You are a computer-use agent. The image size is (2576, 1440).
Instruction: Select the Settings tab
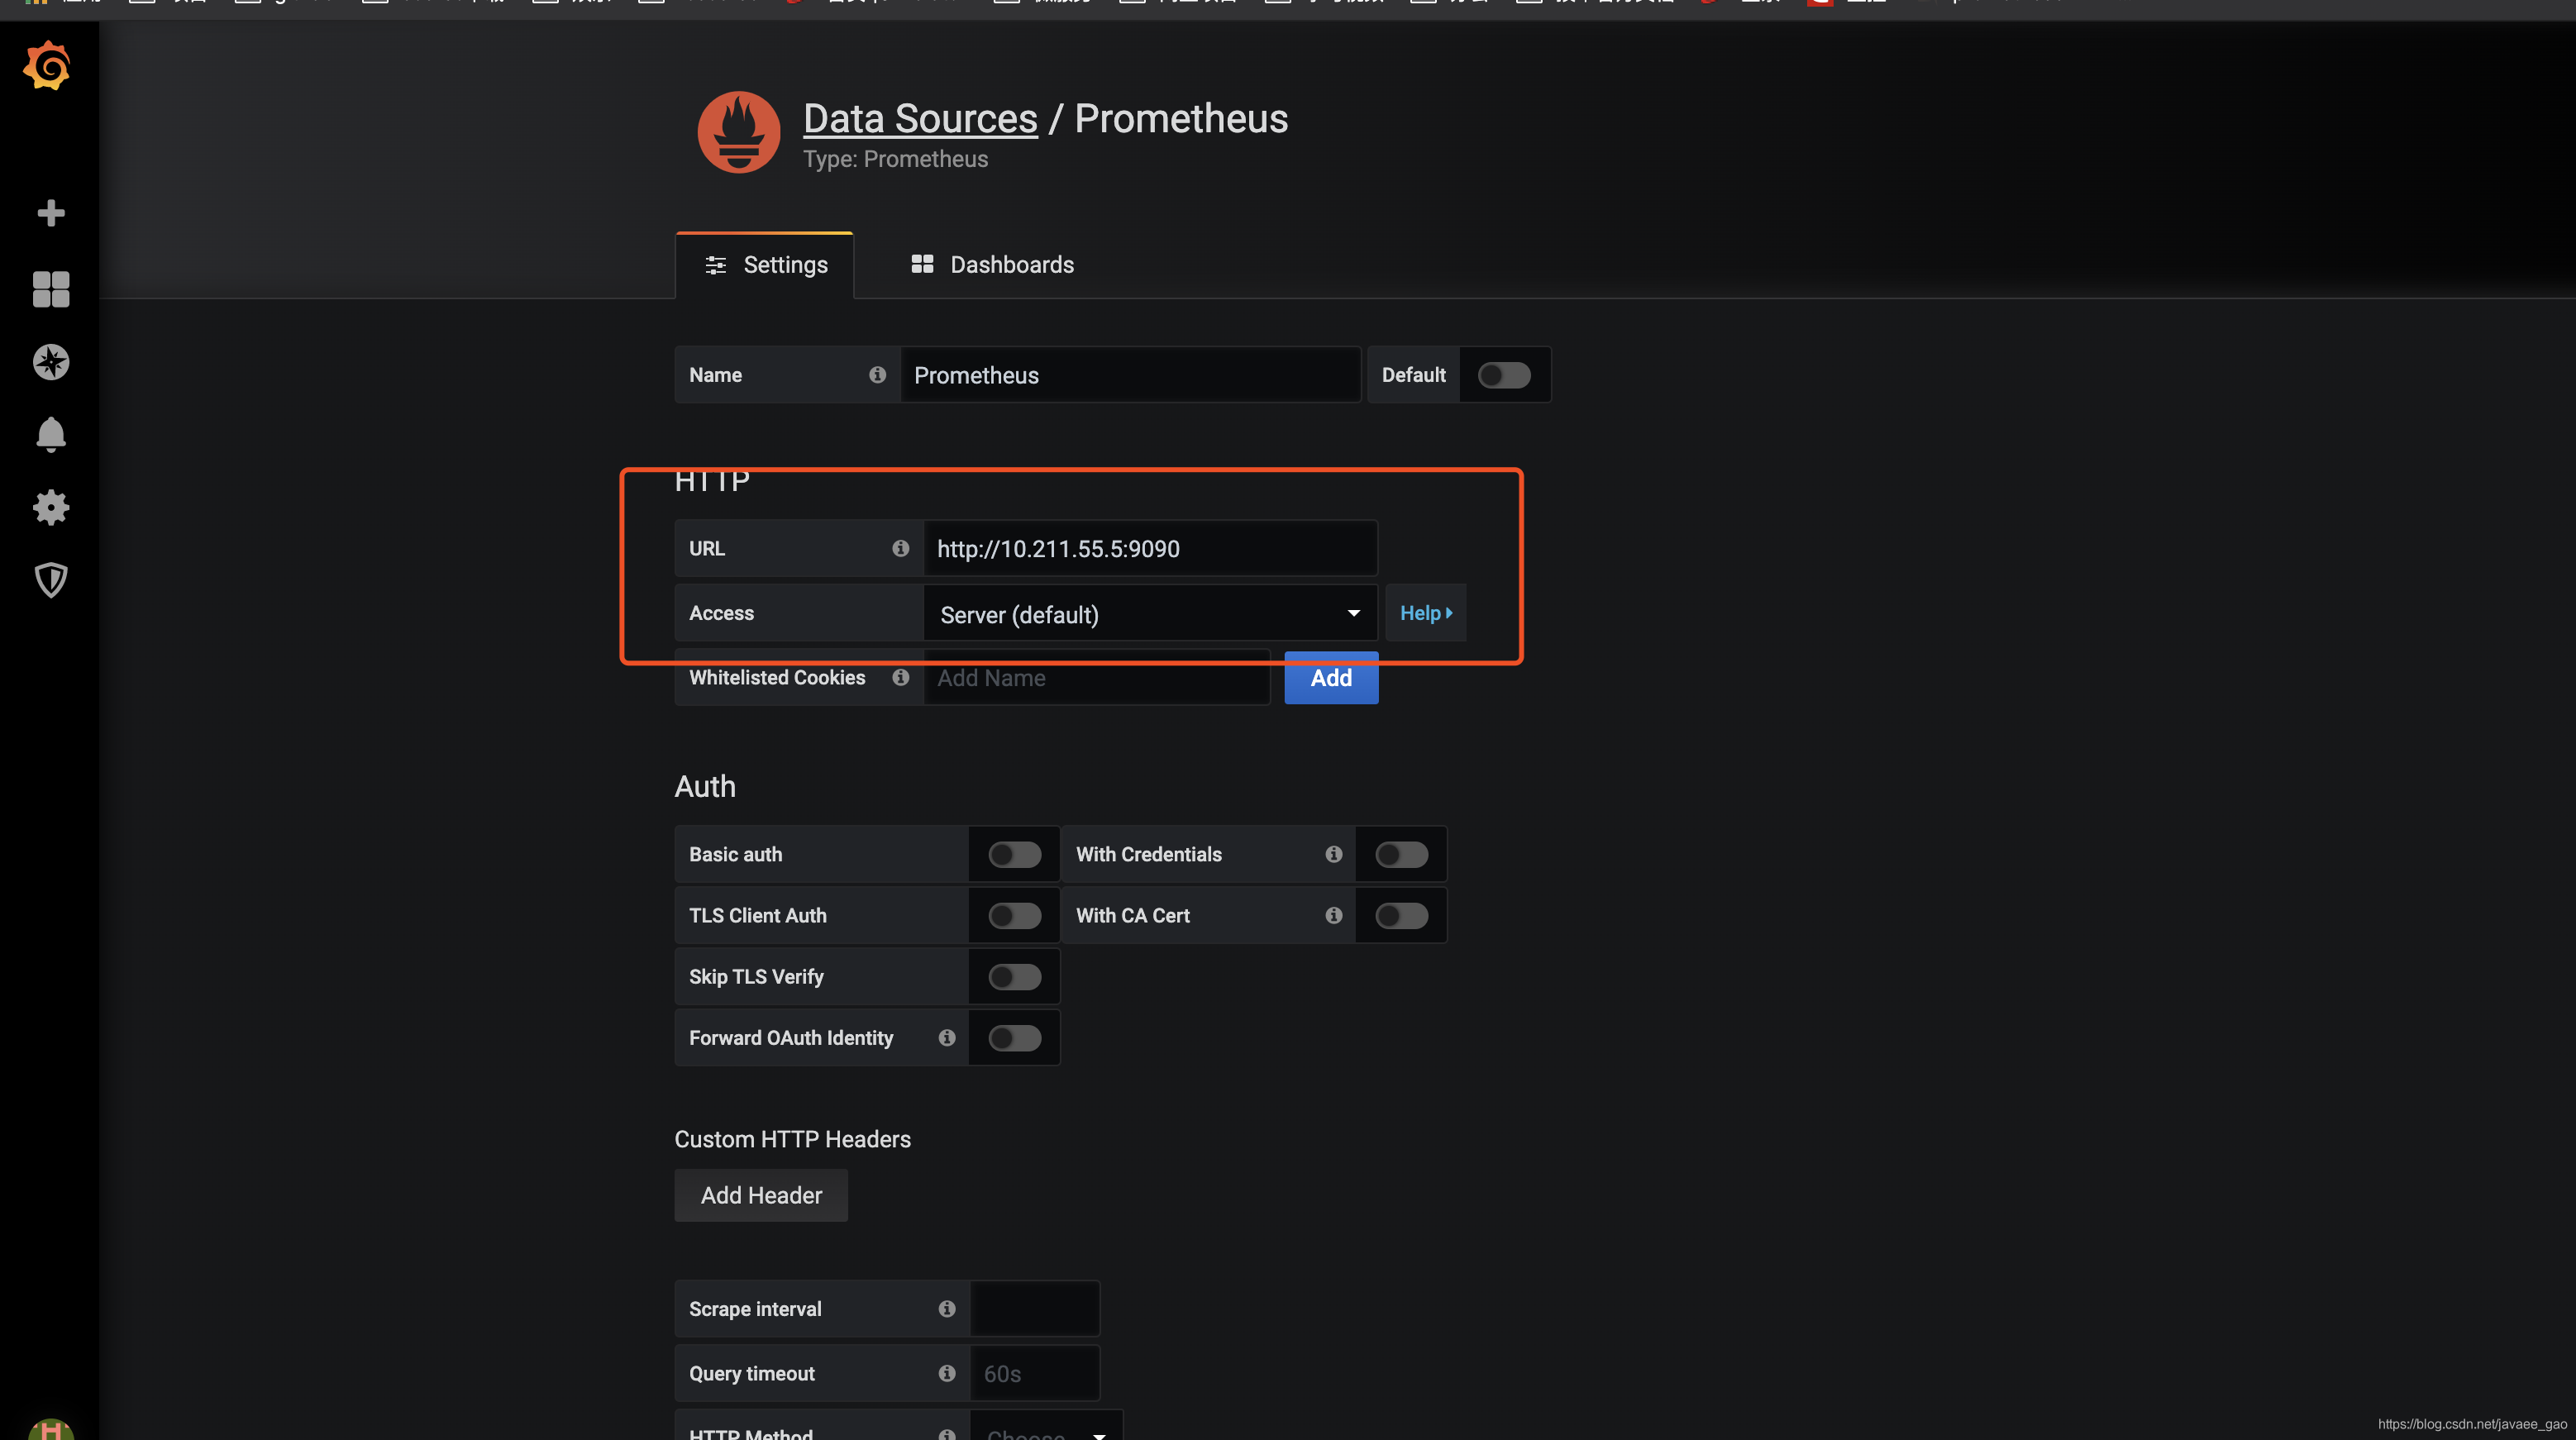pos(766,265)
